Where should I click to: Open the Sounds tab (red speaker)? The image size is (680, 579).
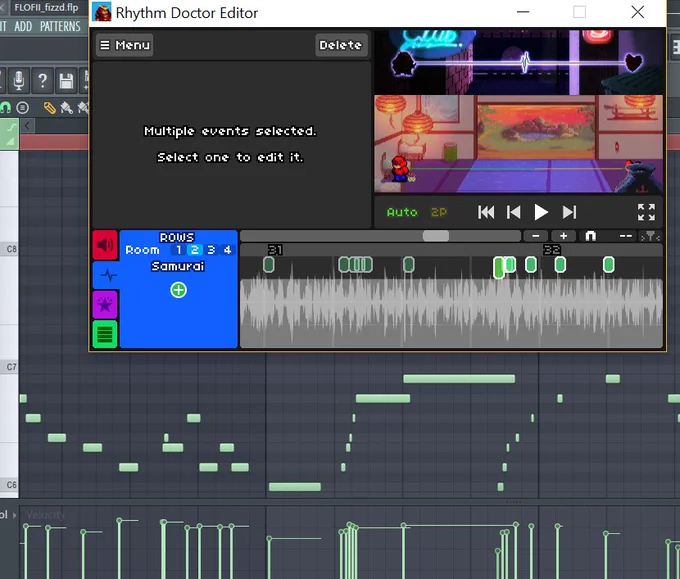click(x=105, y=245)
